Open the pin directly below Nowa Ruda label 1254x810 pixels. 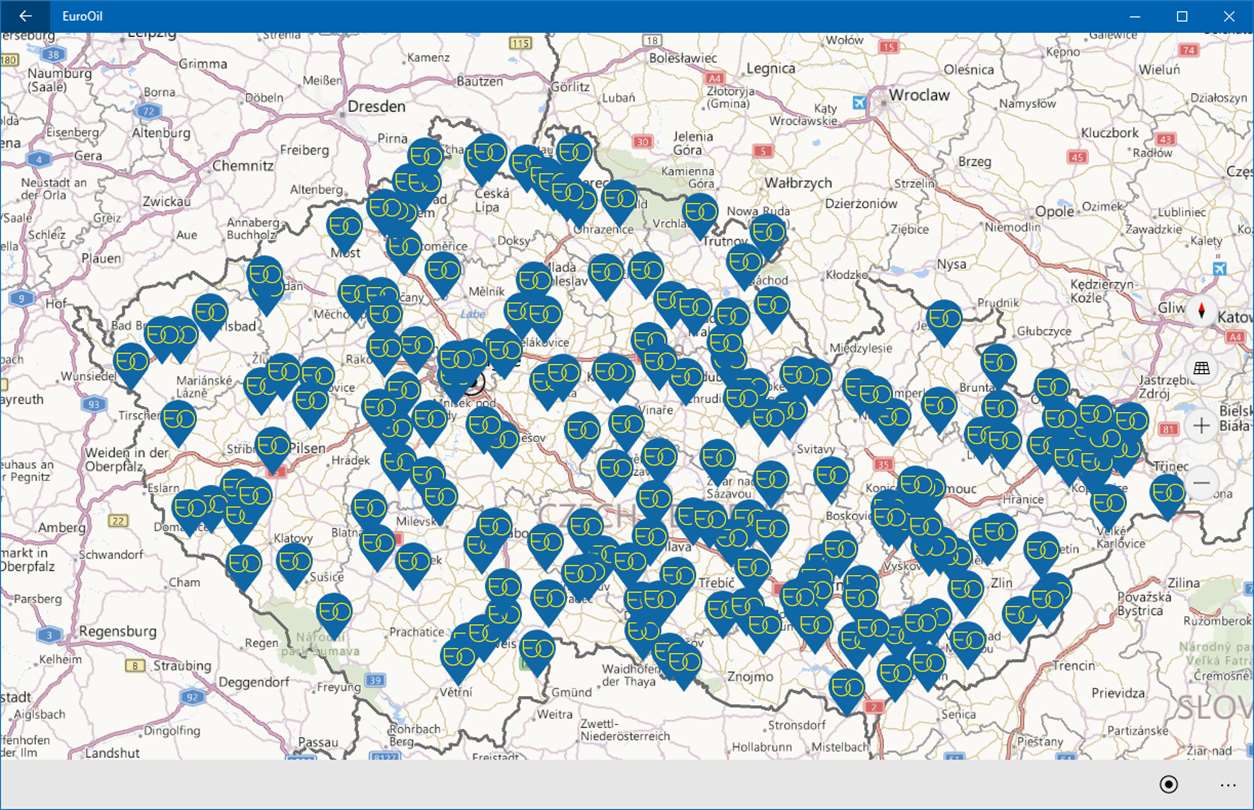[768, 238]
